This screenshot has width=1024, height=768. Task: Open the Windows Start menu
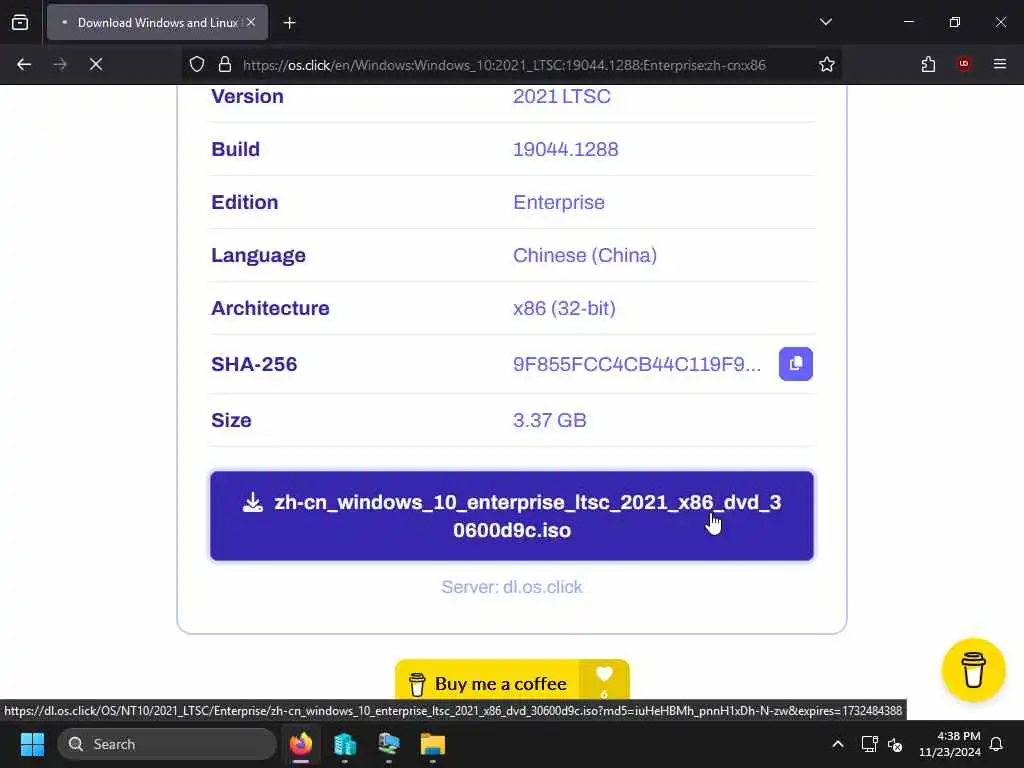[32, 744]
